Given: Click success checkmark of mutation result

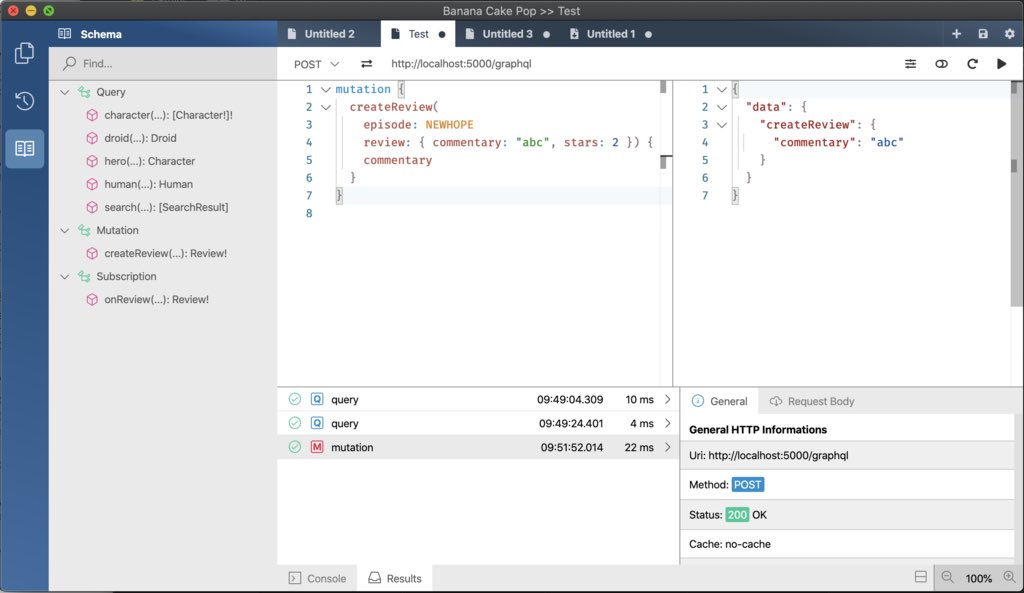Looking at the screenshot, I should click(x=295, y=447).
